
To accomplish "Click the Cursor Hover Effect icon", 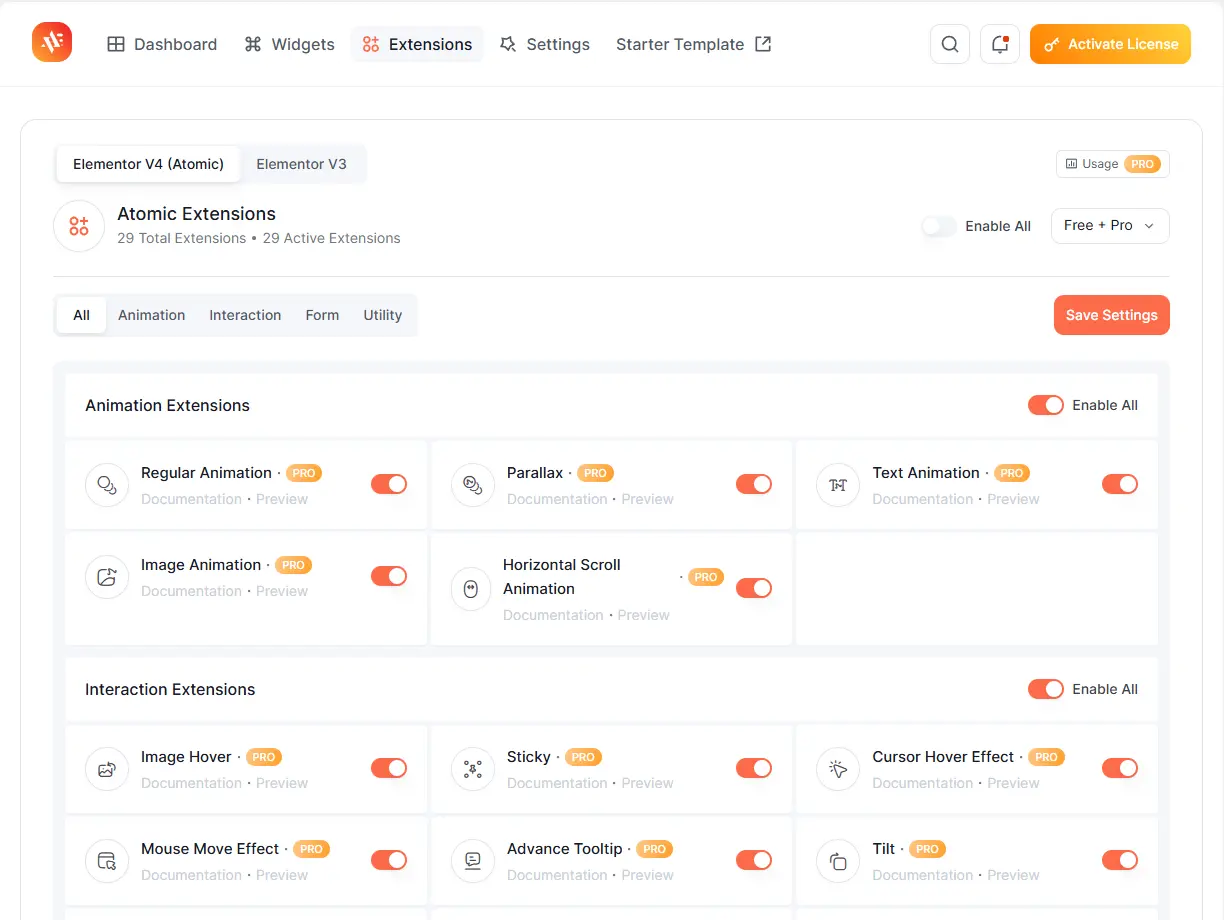I will pos(838,769).
